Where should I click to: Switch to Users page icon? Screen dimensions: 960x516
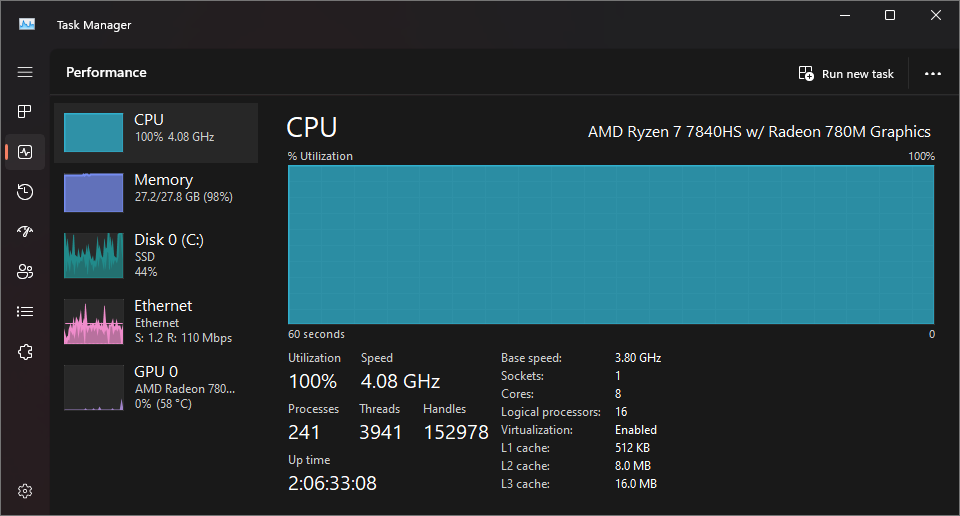point(25,272)
